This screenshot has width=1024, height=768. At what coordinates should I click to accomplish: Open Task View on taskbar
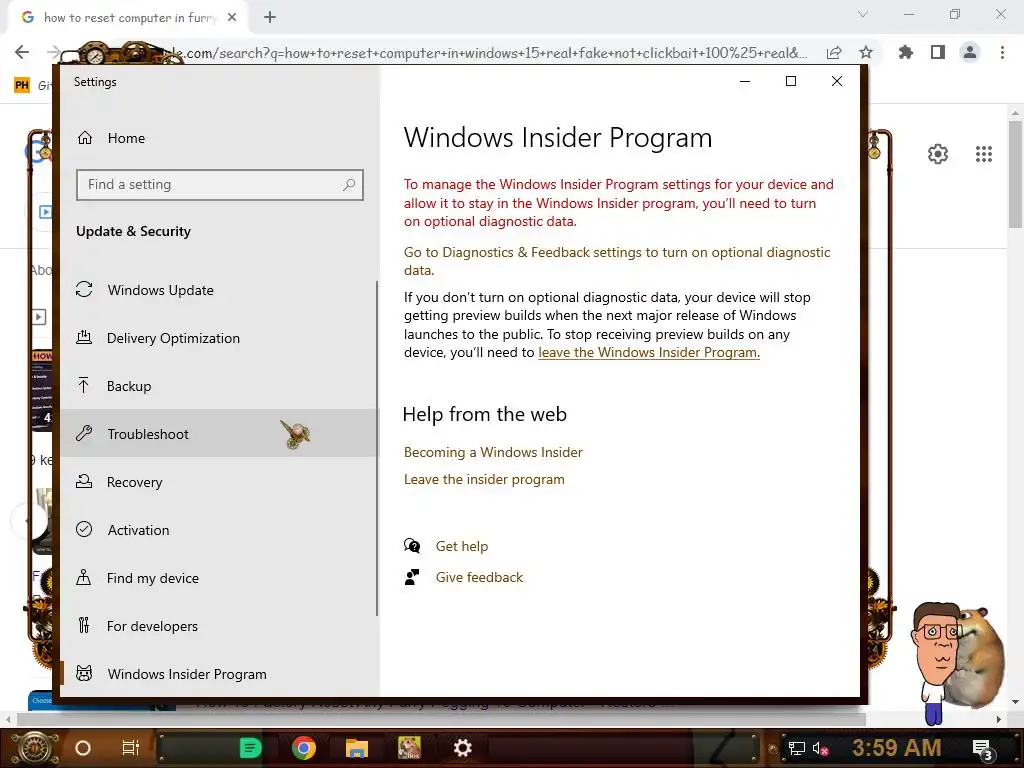point(131,748)
